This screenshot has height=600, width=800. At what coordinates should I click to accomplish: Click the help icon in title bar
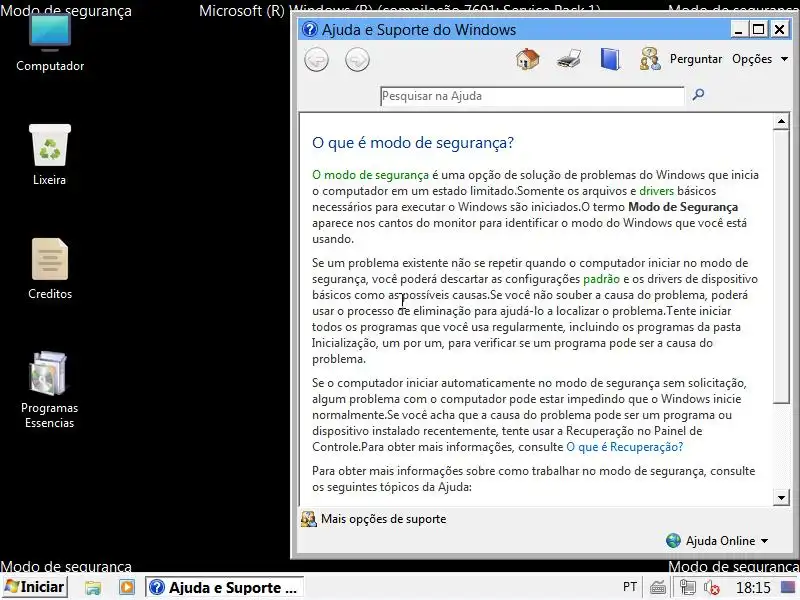309,30
